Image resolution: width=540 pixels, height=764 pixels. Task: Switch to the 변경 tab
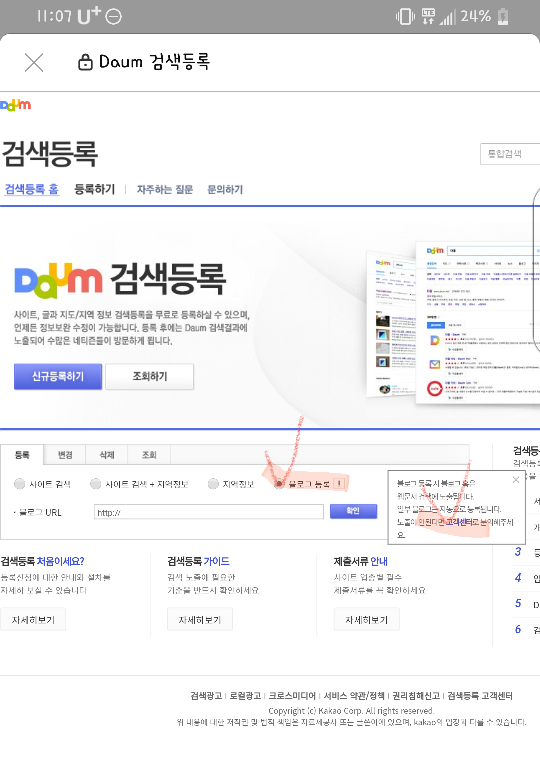(65, 455)
